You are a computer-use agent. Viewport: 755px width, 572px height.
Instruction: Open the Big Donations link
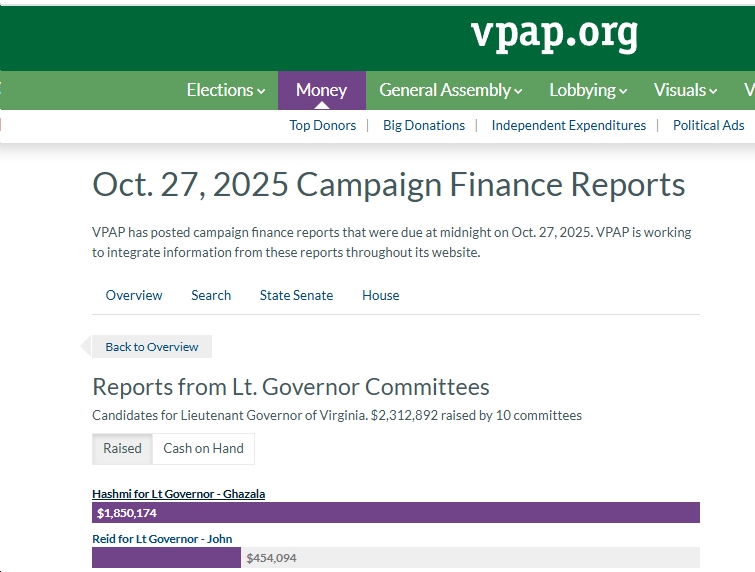[424, 125]
